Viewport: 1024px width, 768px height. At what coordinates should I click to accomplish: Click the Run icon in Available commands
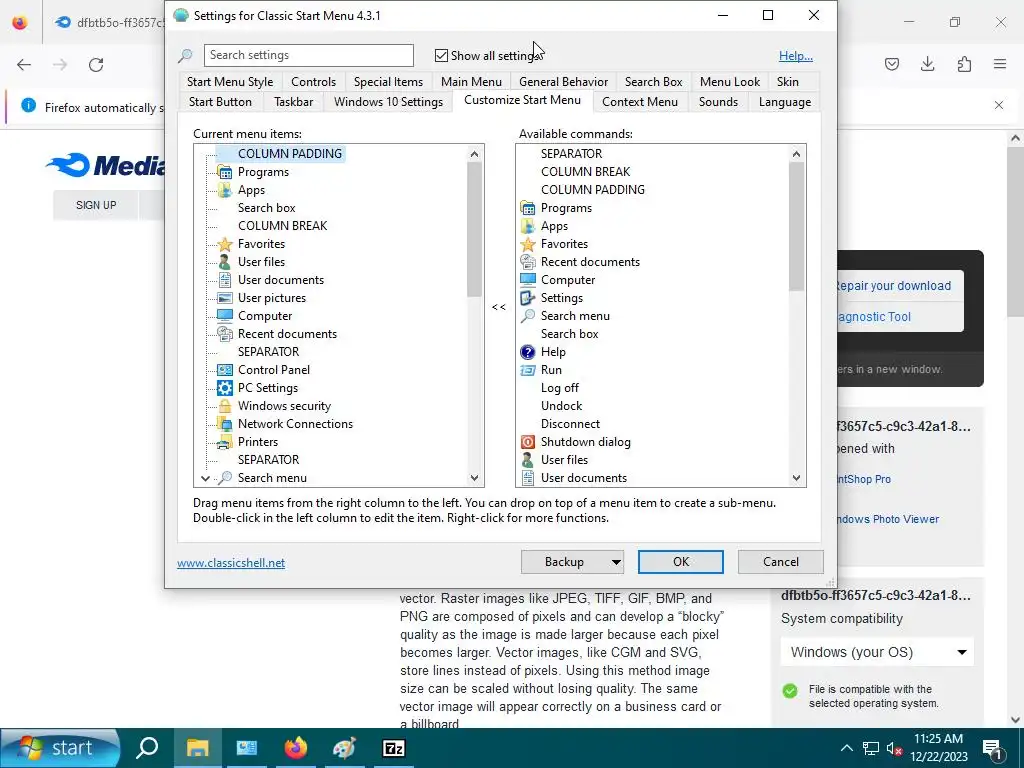[528, 370]
